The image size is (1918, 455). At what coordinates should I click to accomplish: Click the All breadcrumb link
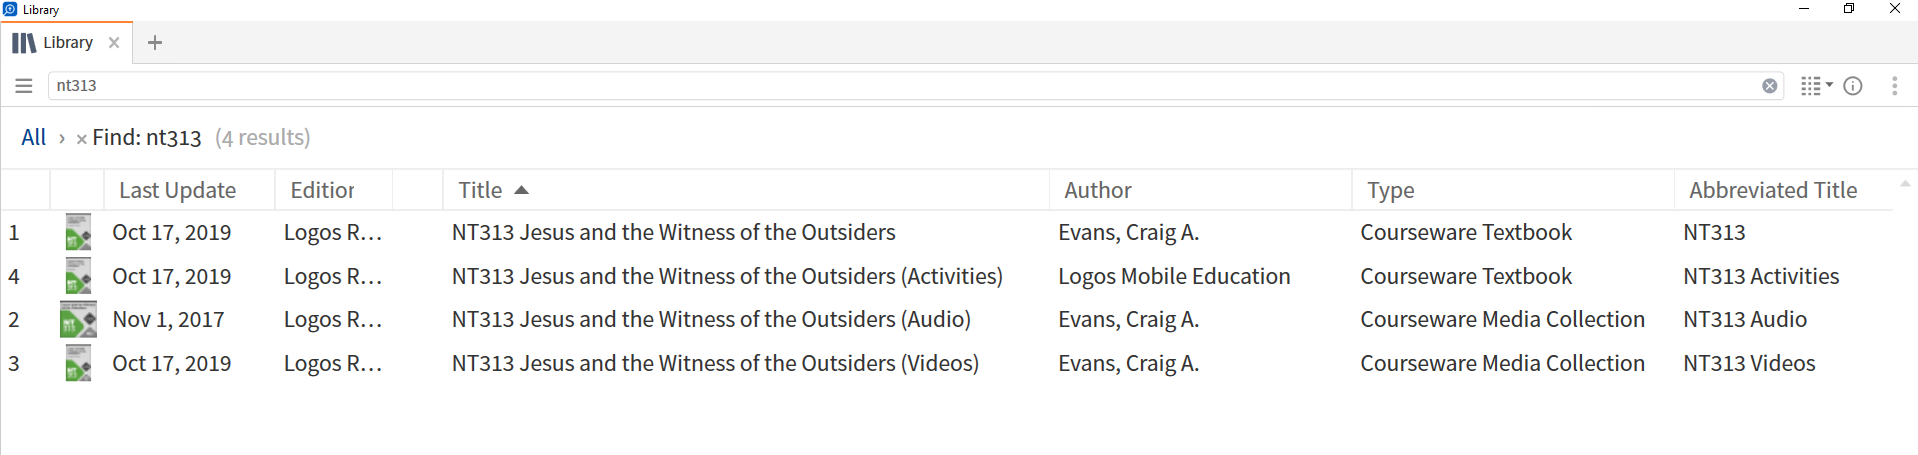point(34,137)
